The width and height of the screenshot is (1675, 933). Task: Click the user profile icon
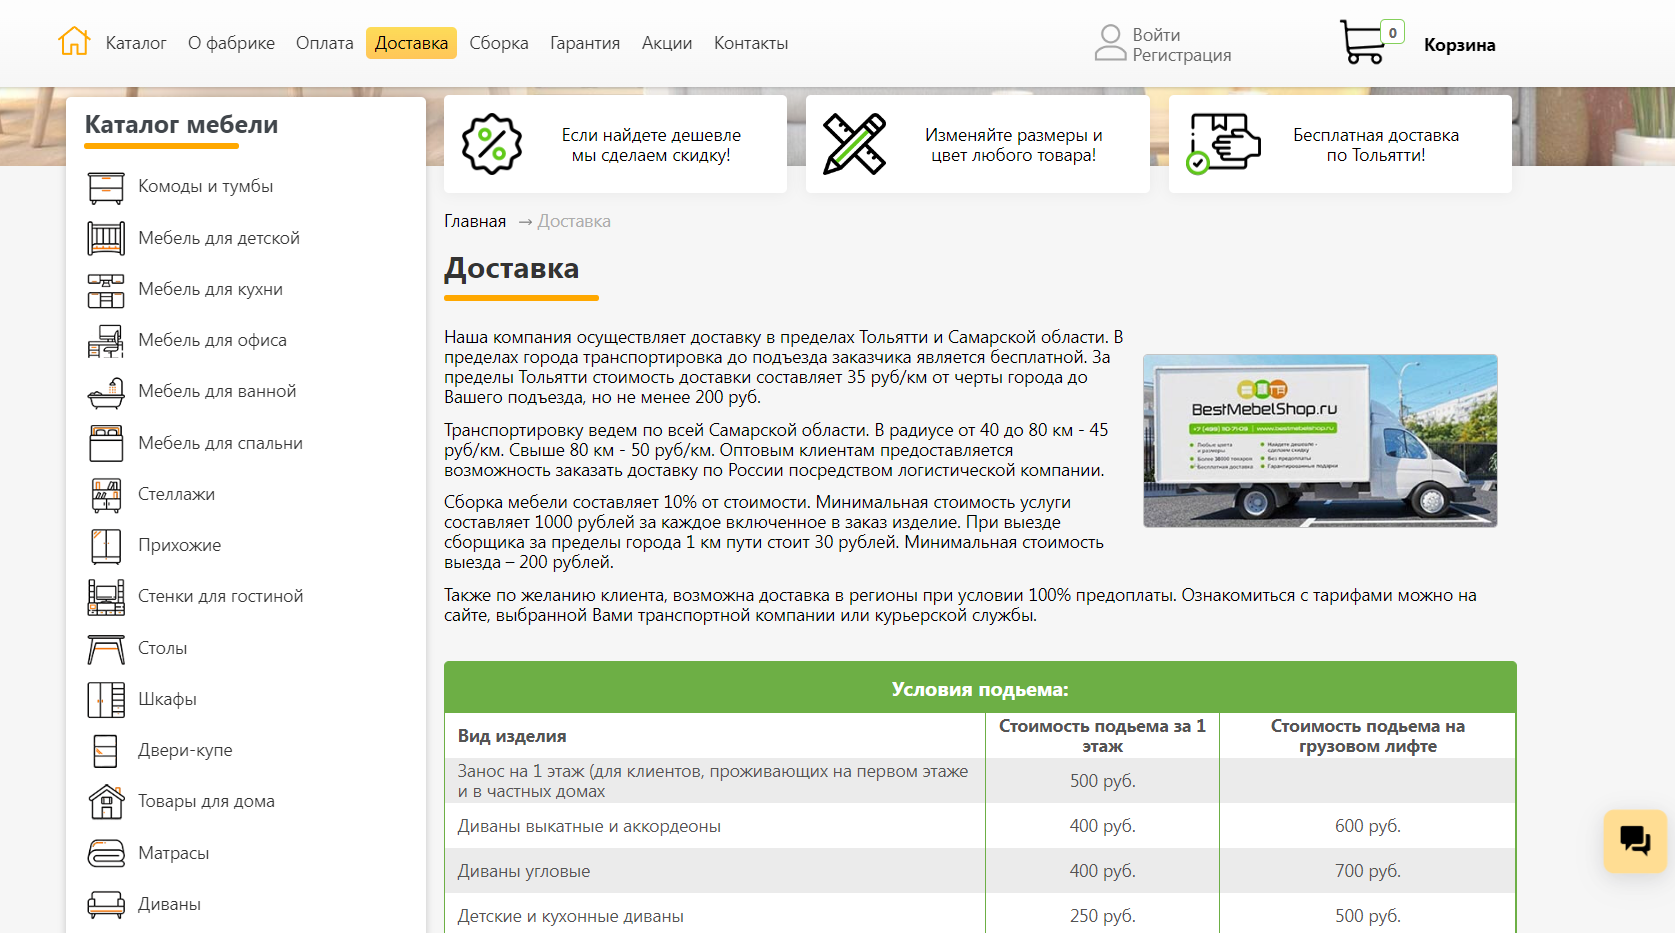pos(1110,43)
